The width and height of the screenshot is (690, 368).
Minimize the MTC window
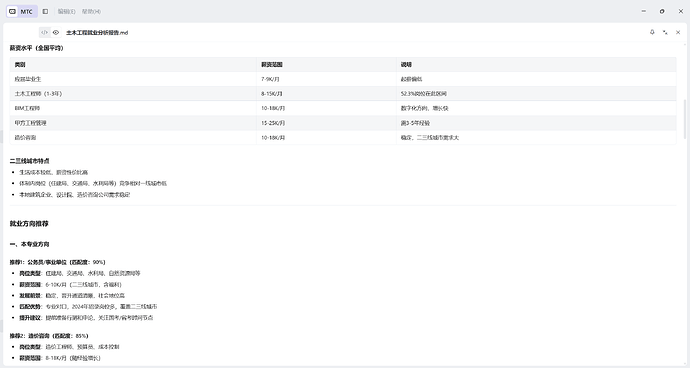[x=644, y=11]
